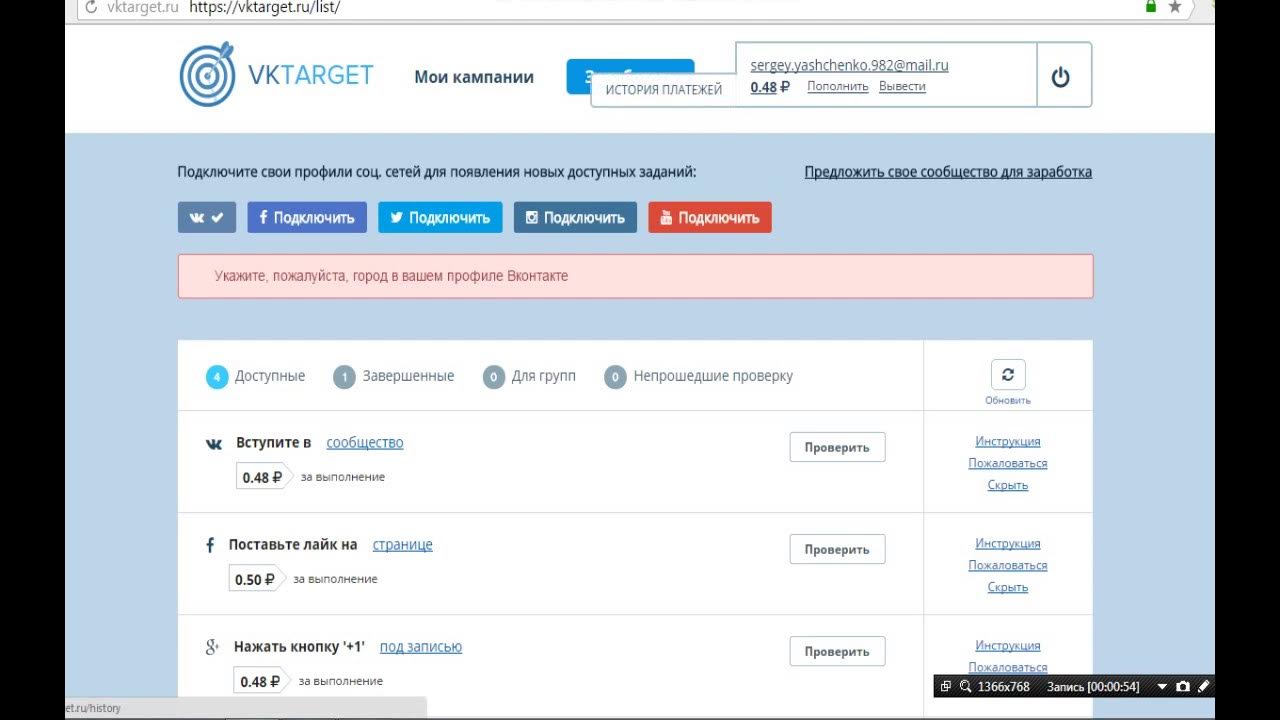The height and width of the screenshot is (720, 1280).
Task: Click the bookmark star in address bar
Action: pyautogui.click(x=1175, y=7)
